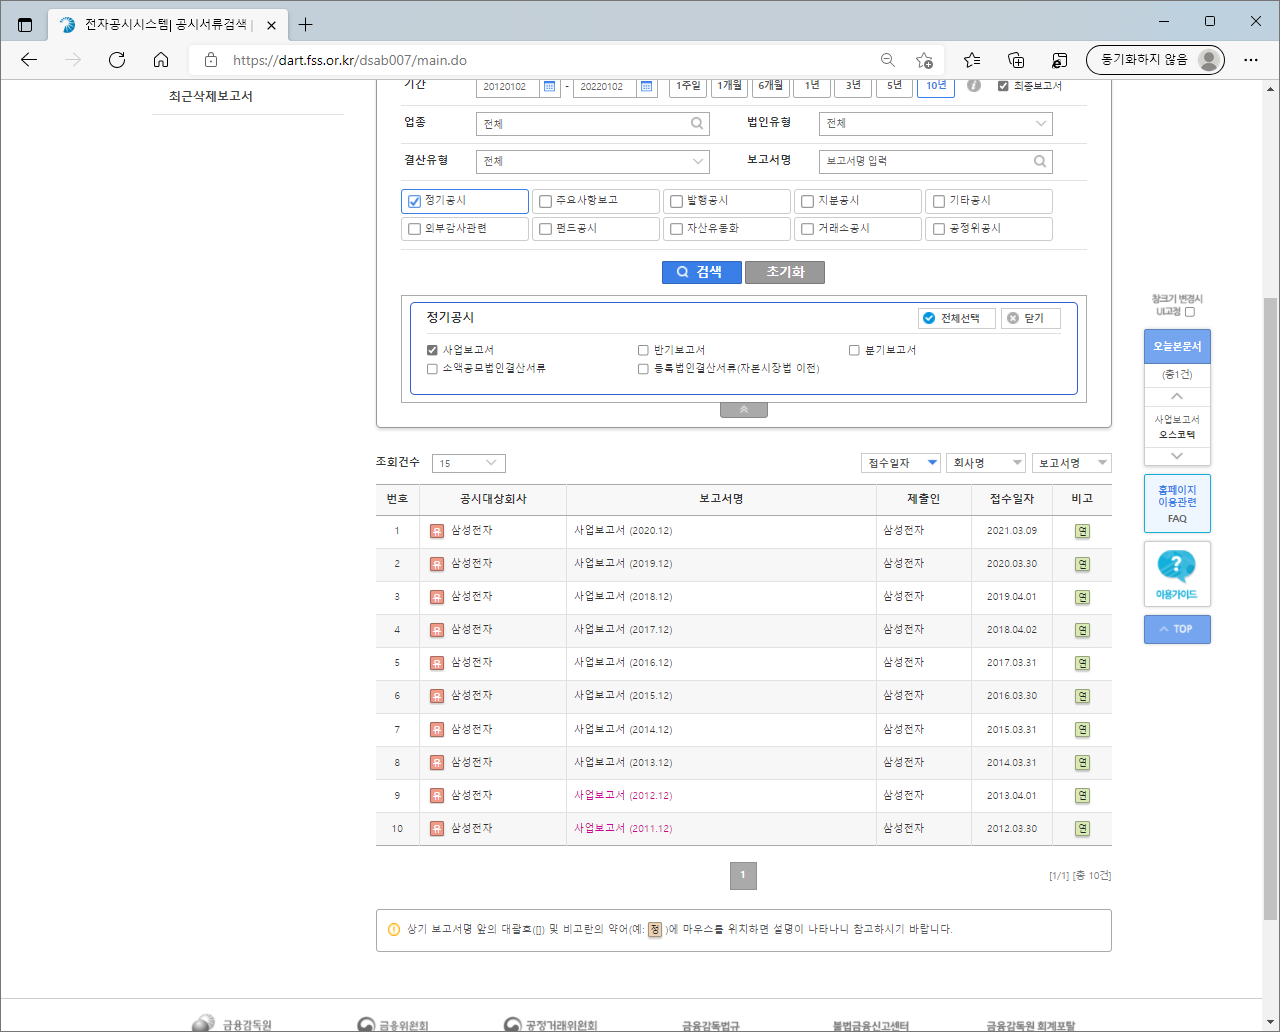Image resolution: width=1280 pixels, height=1032 pixels.
Task: Open the 최근삭제보고서 sidebar link
Action: 211,96
